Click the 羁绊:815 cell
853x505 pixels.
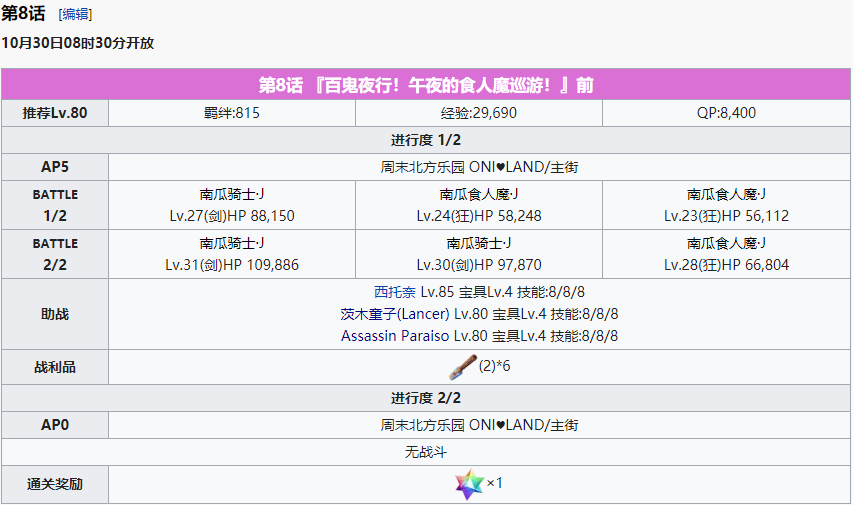(232, 113)
